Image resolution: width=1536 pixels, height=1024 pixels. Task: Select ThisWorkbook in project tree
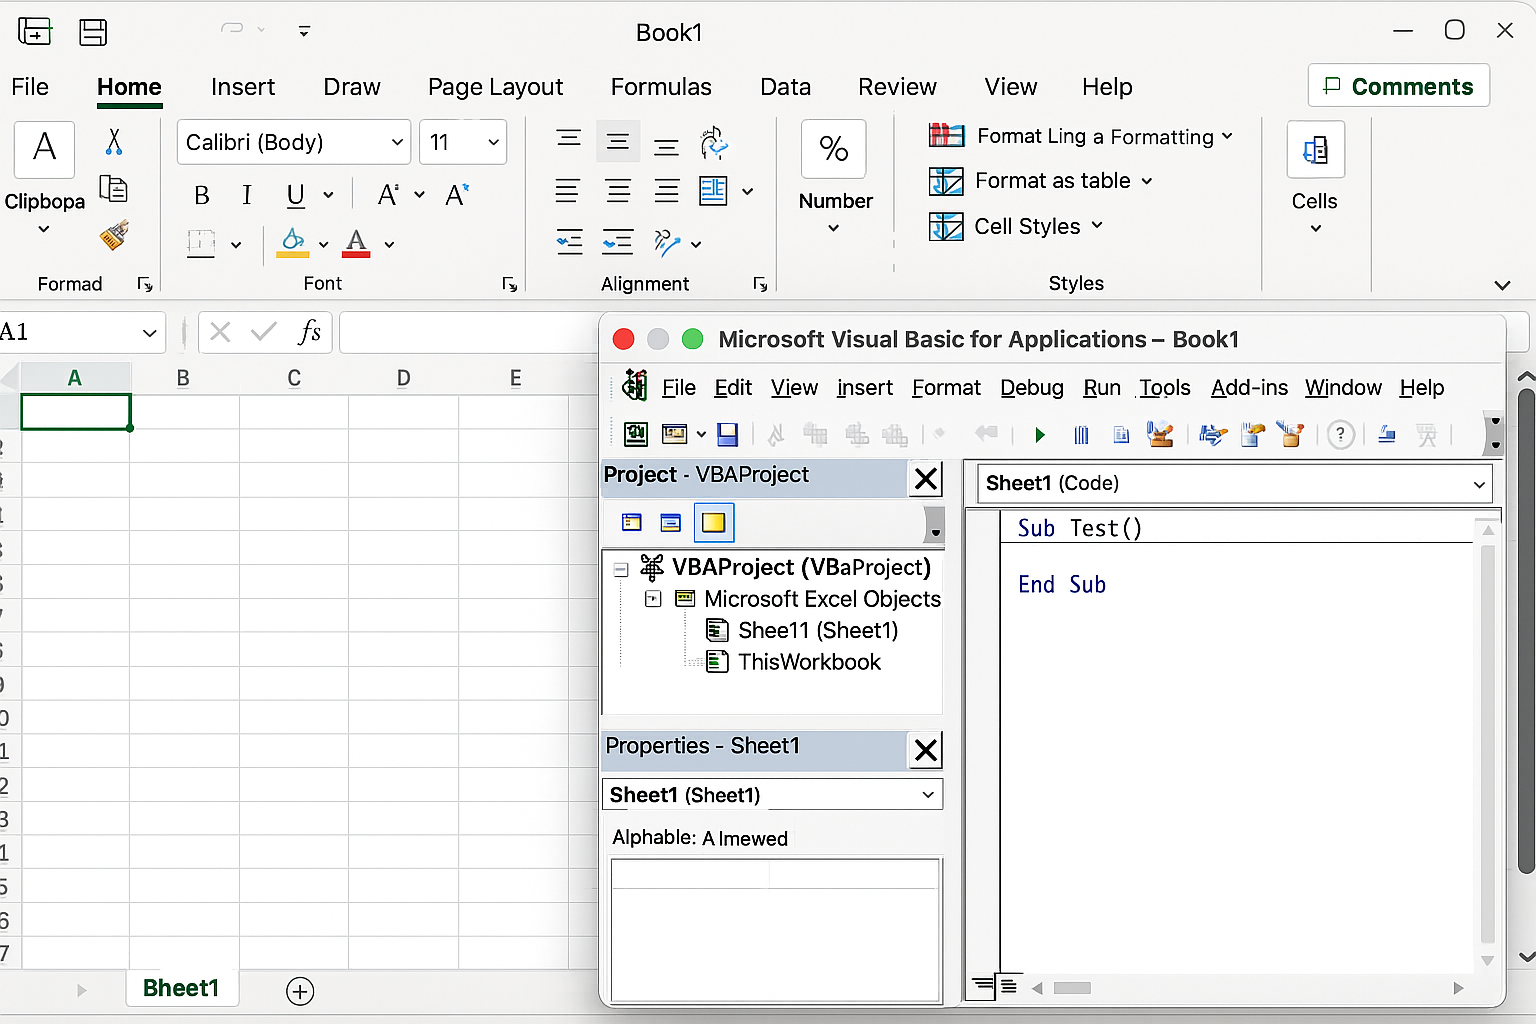coord(809,662)
